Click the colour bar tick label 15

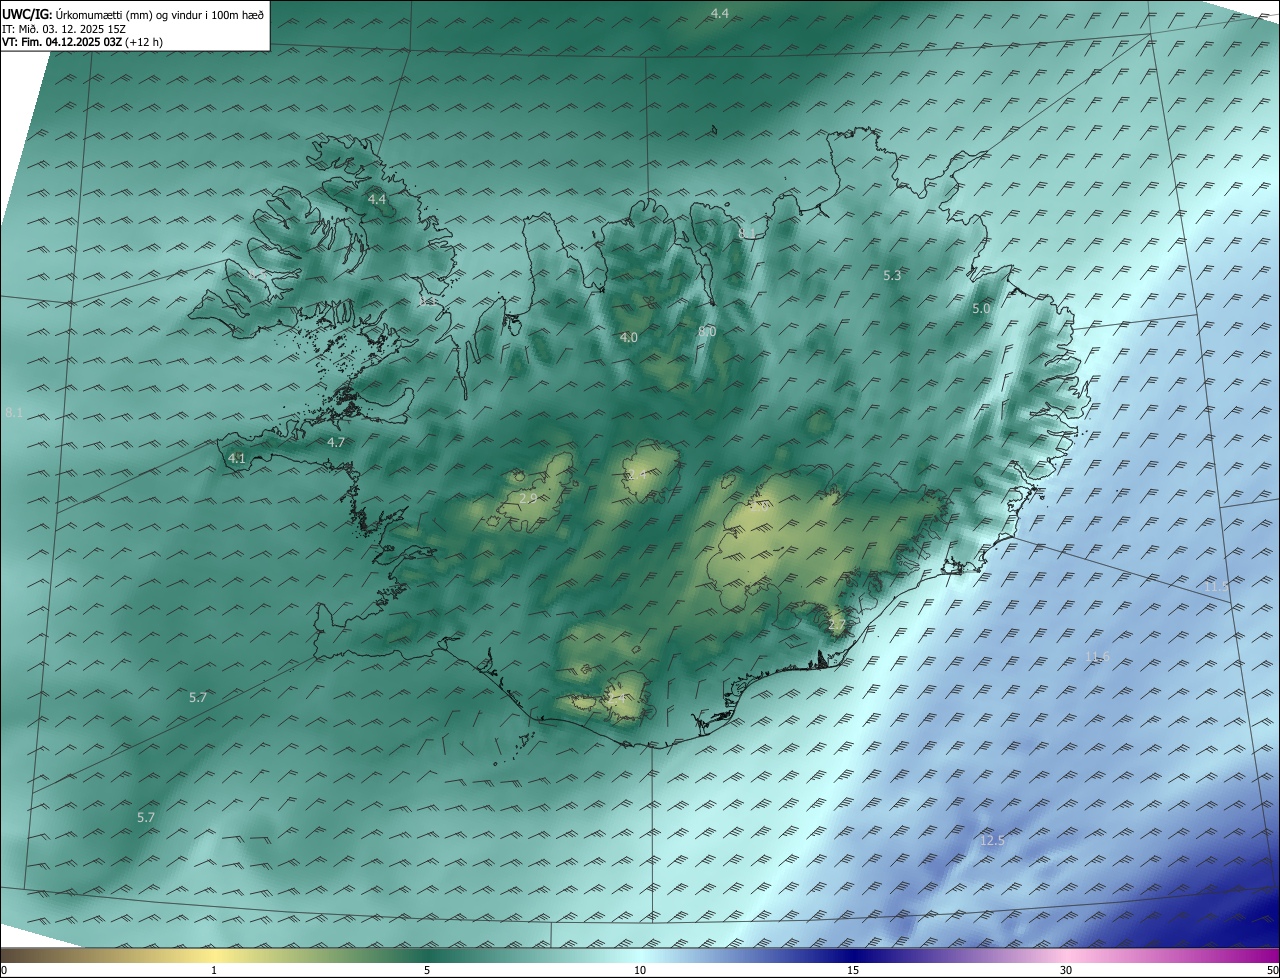853,970
